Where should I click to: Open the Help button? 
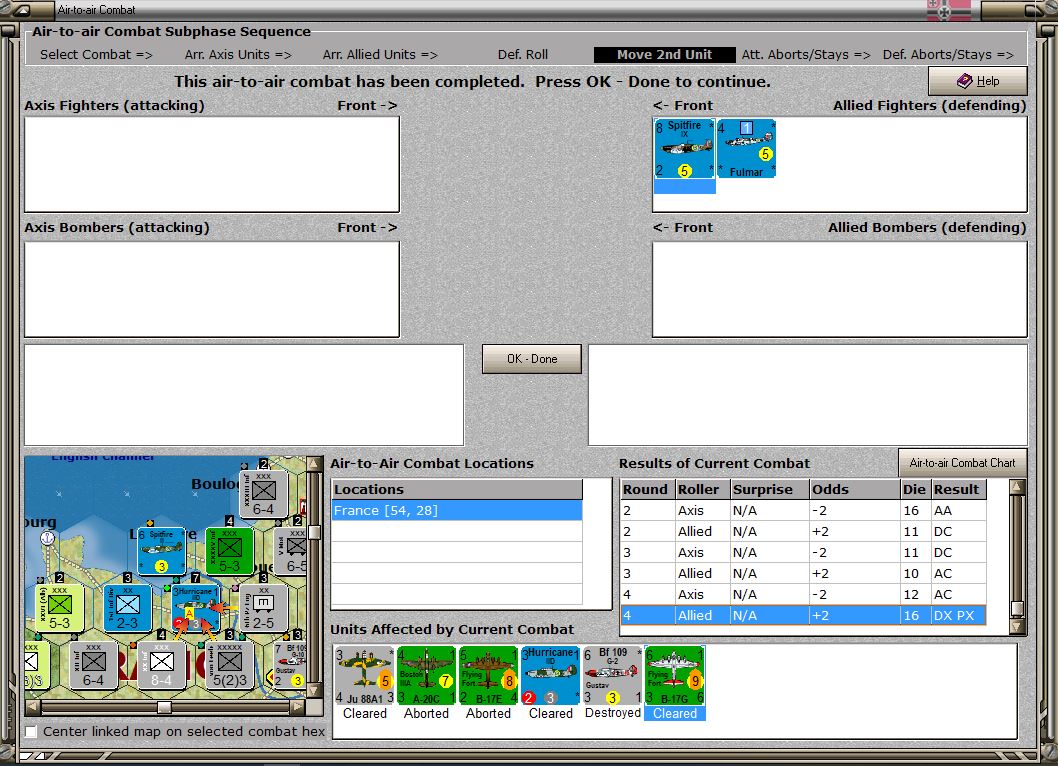click(978, 81)
